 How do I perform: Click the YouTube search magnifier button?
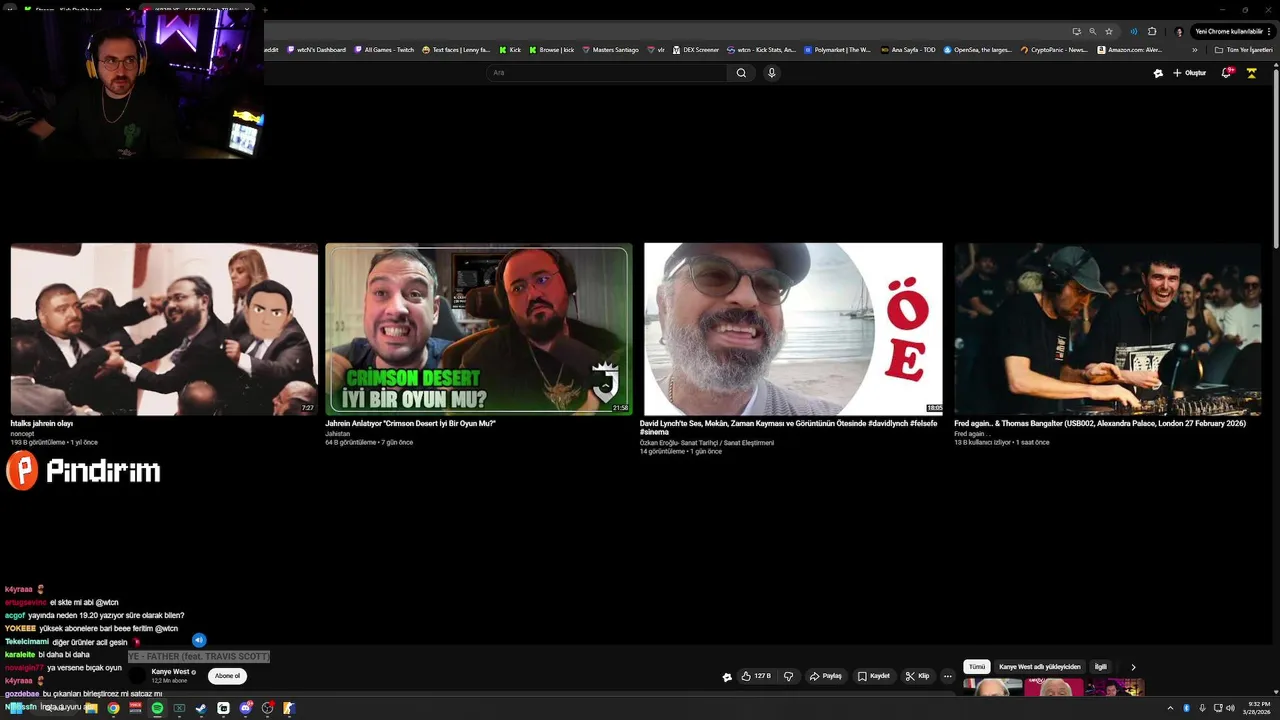tap(741, 73)
